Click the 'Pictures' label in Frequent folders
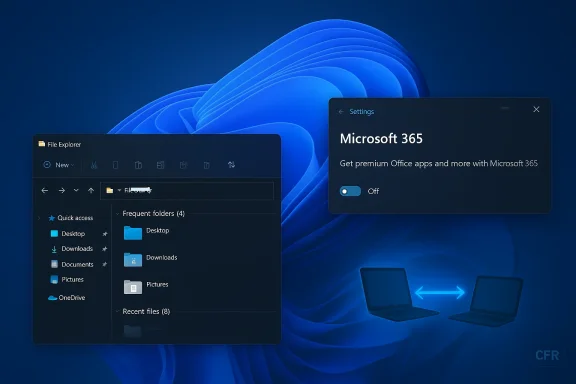The image size is (576, 384). click(157, 284)
